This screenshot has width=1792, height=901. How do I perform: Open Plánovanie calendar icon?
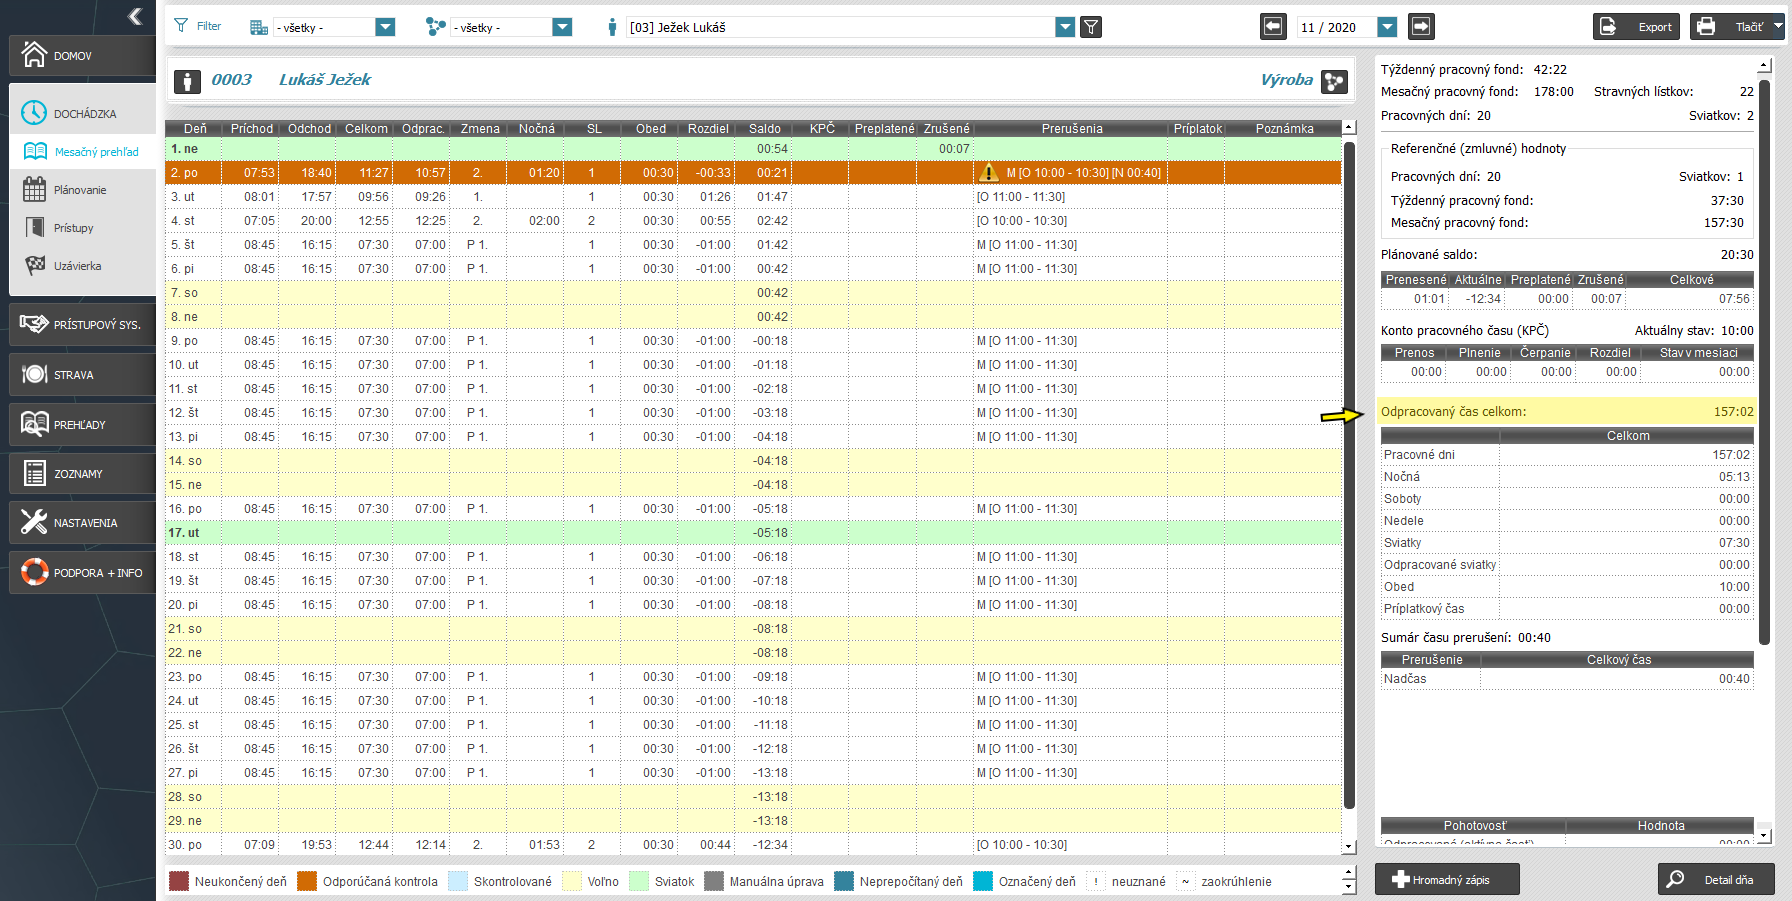[x=35, y=189]
